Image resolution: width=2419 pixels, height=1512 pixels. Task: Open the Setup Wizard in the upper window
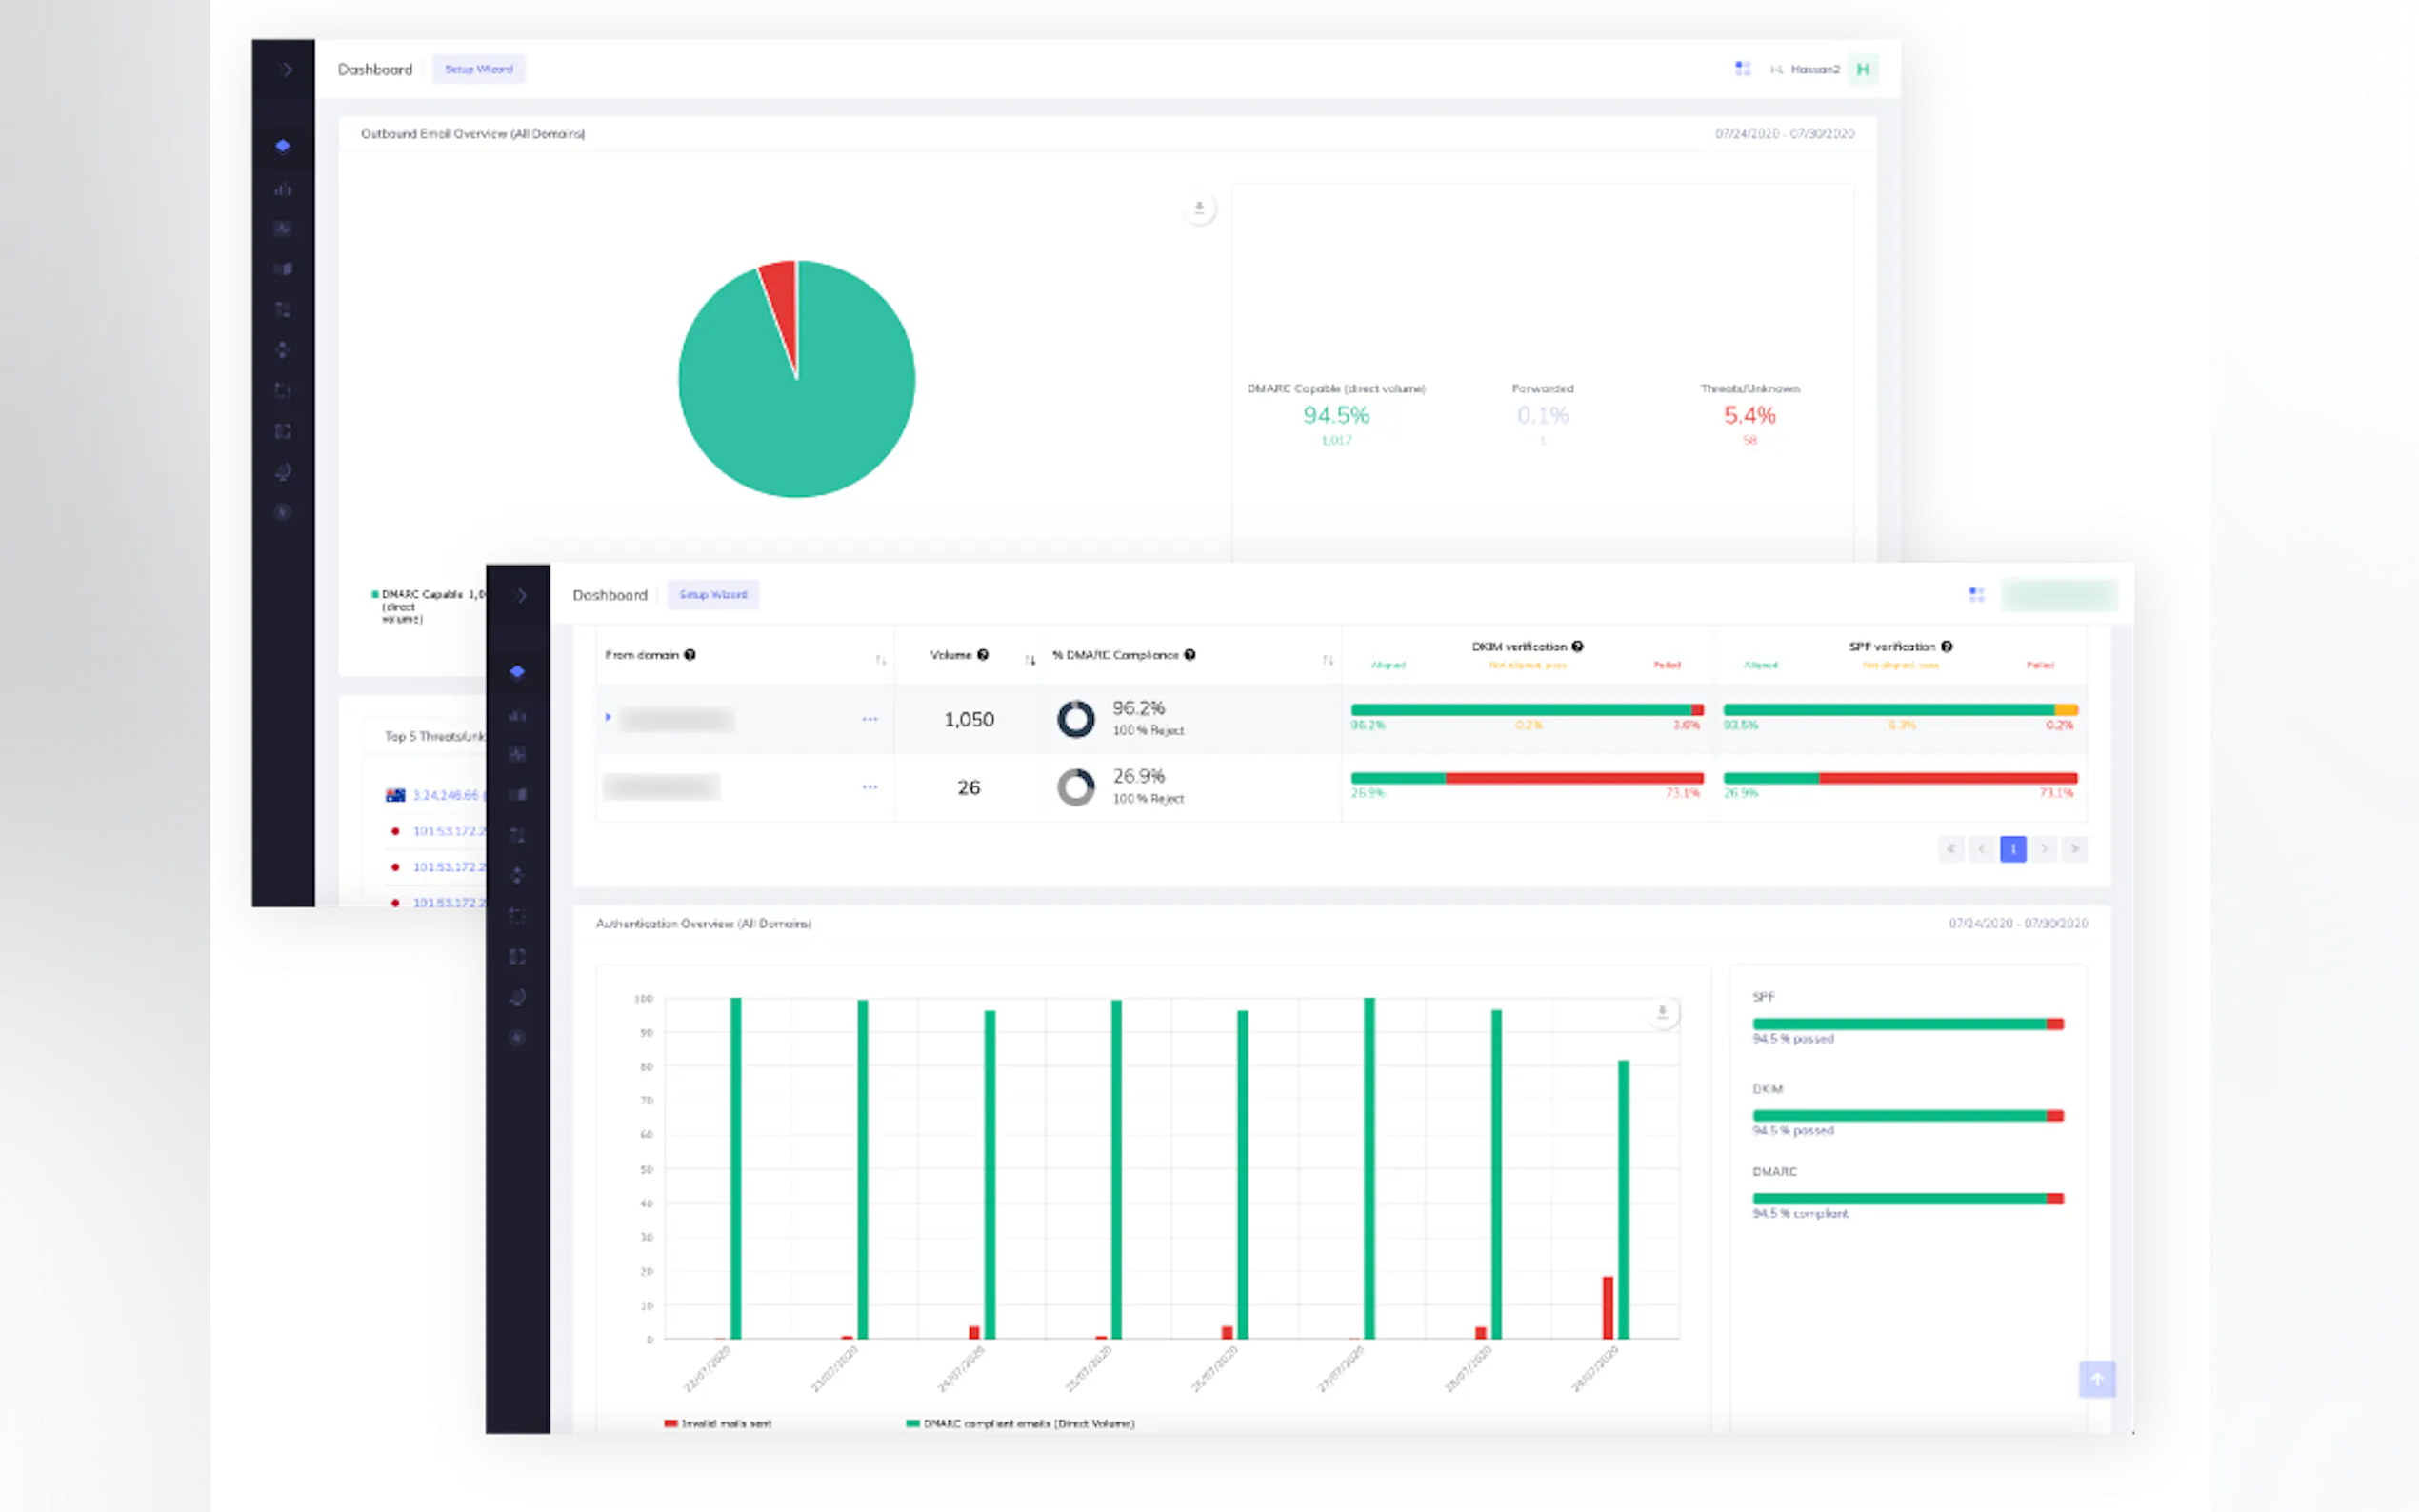(478, 69)
